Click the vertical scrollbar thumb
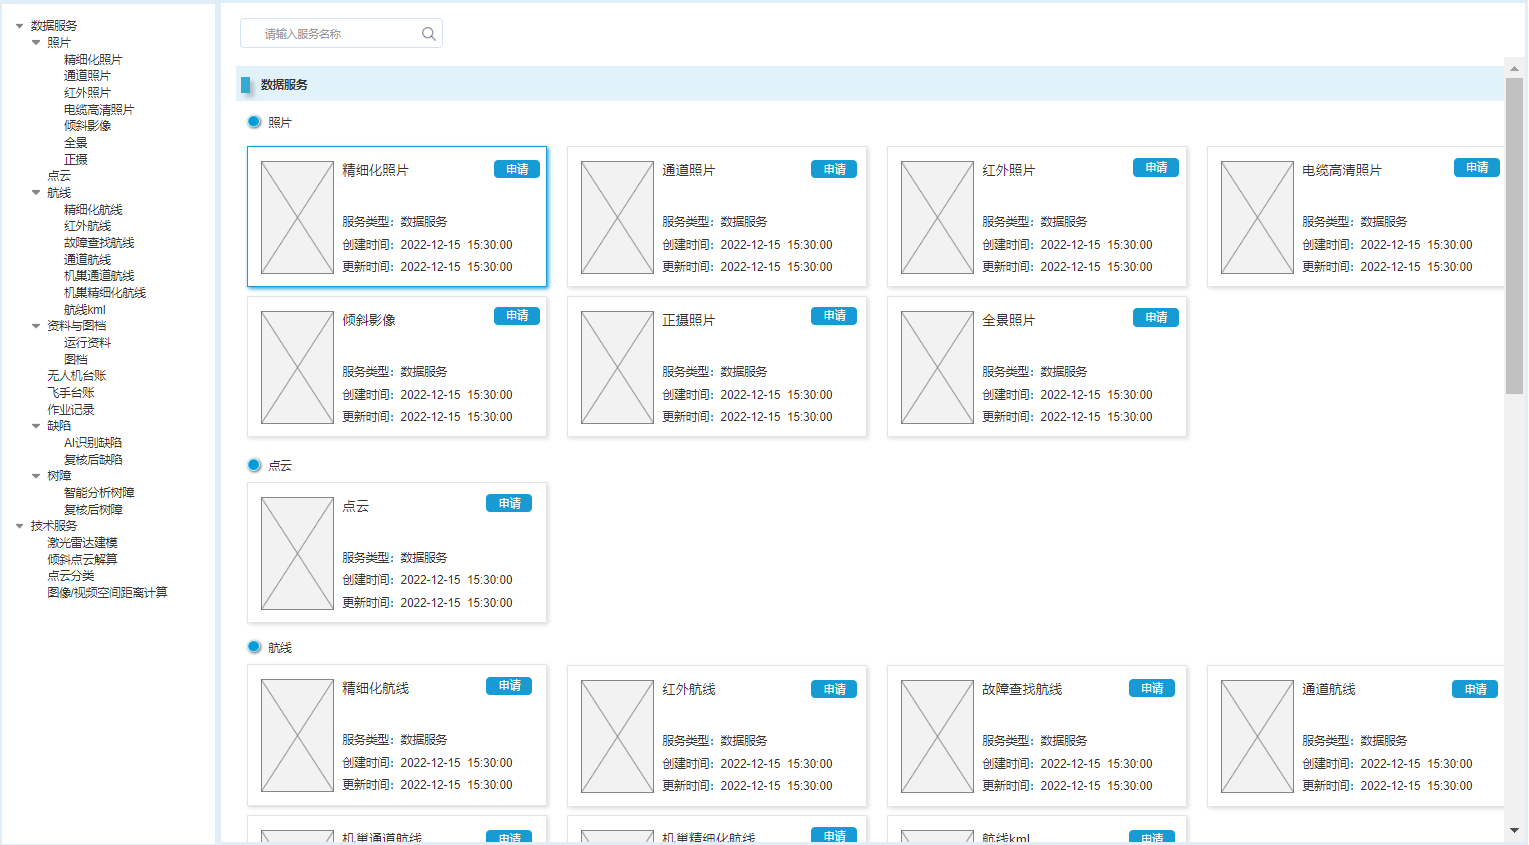Viewport: 1529px width, 845px height. [x=1514, y=235]
